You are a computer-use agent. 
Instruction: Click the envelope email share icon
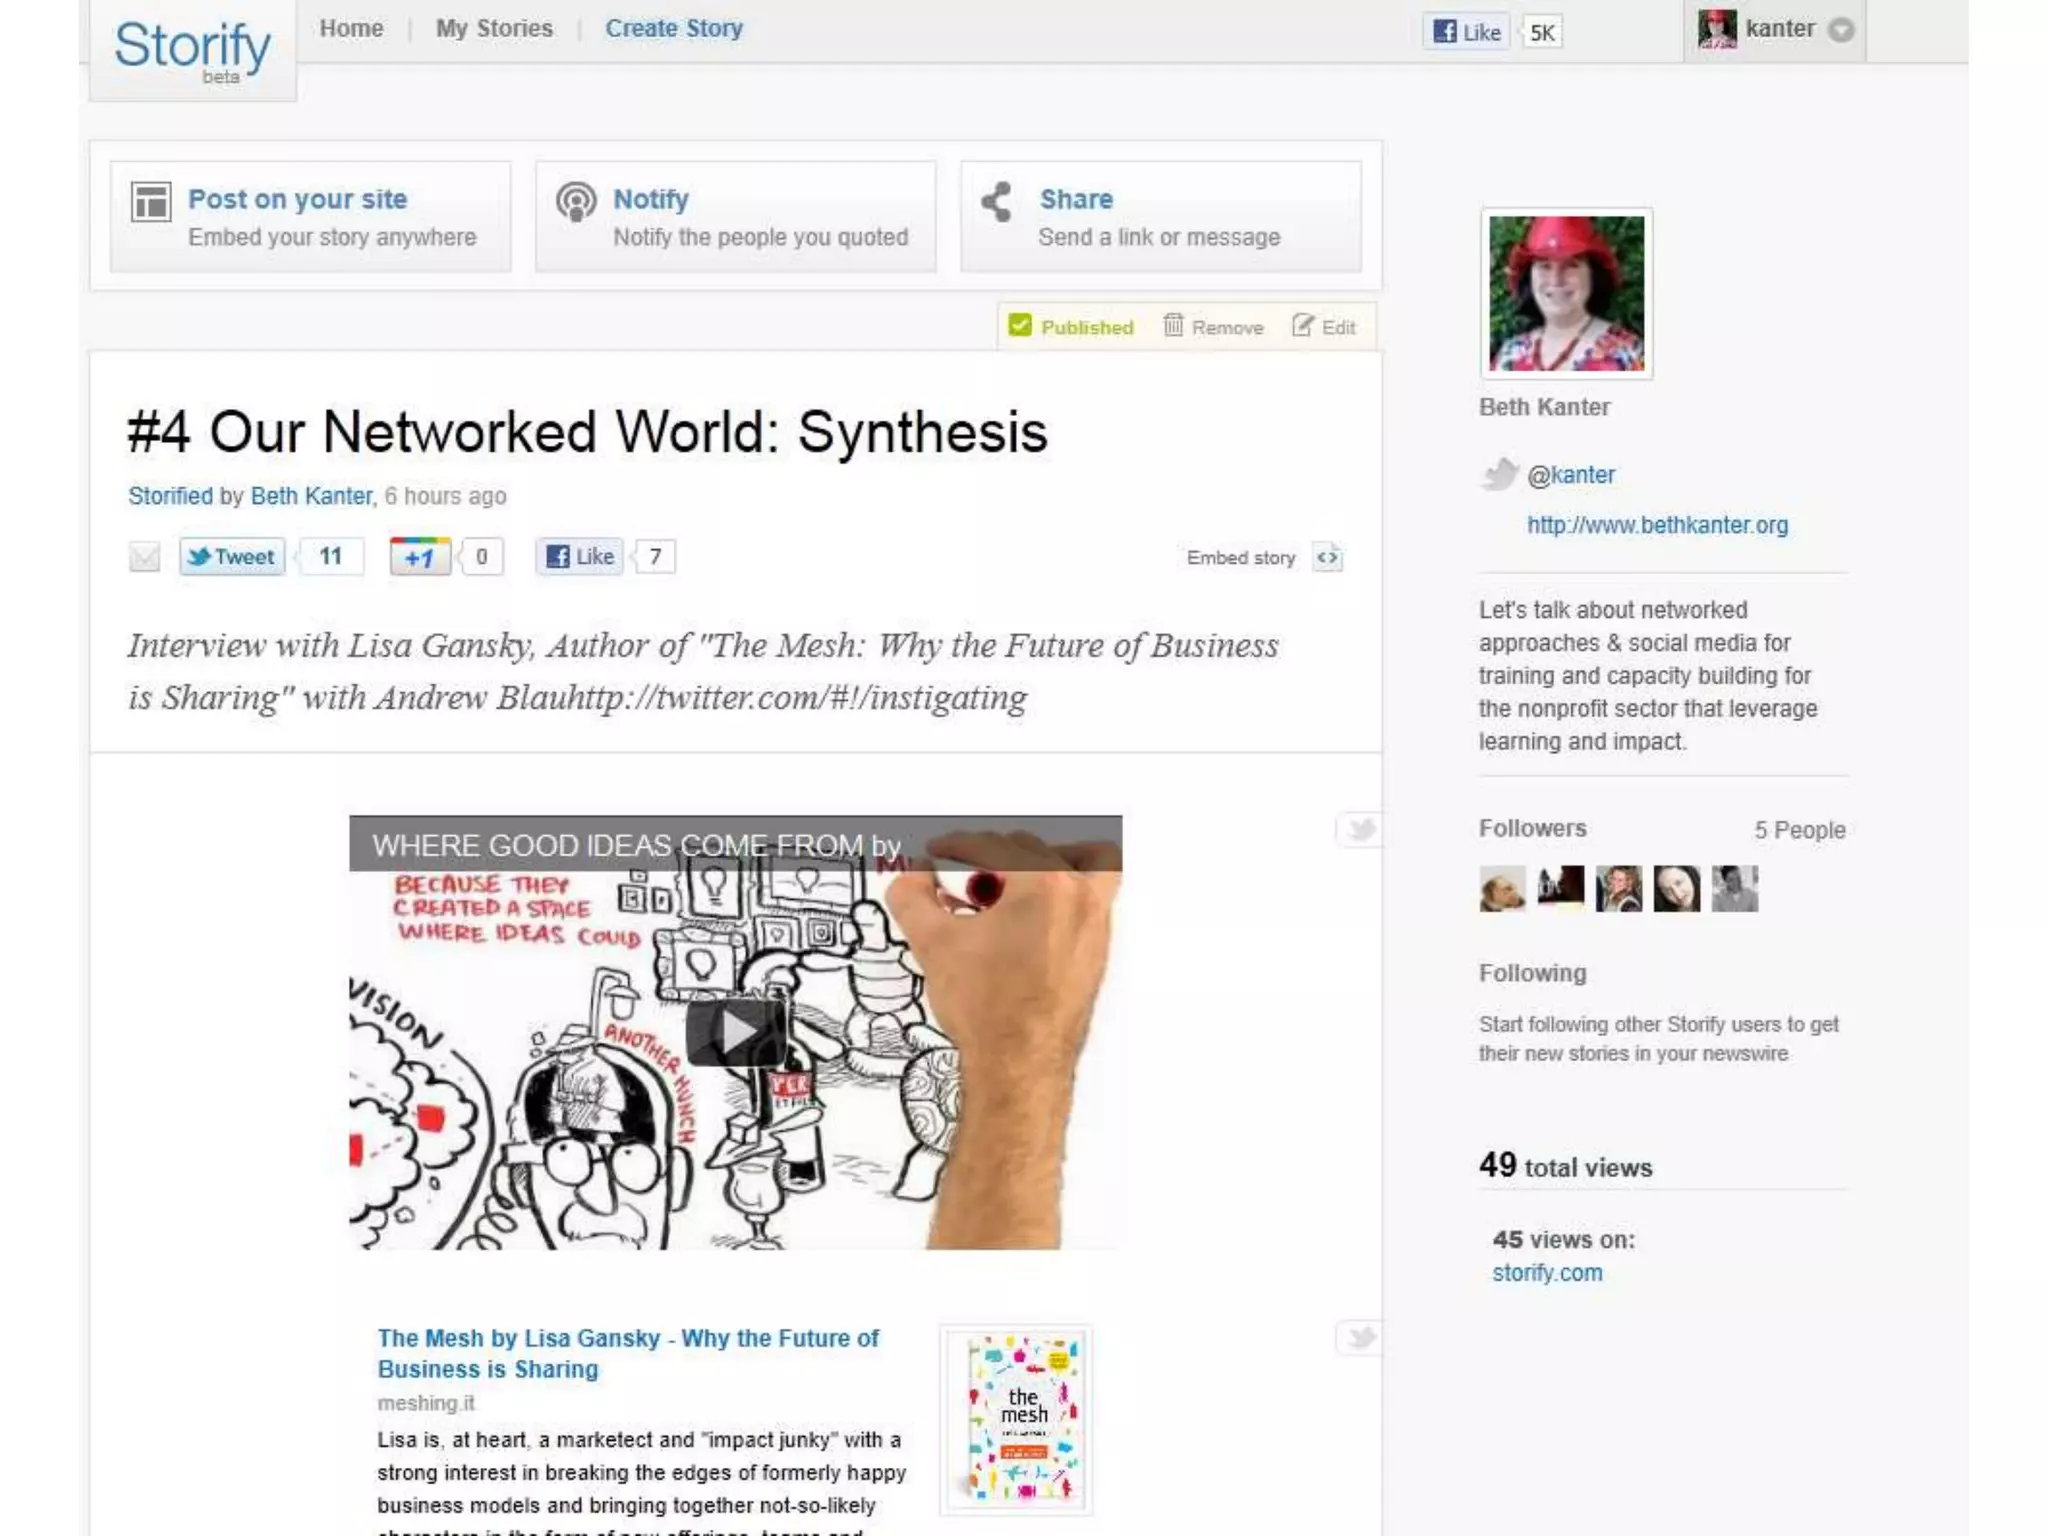(144, 557)
